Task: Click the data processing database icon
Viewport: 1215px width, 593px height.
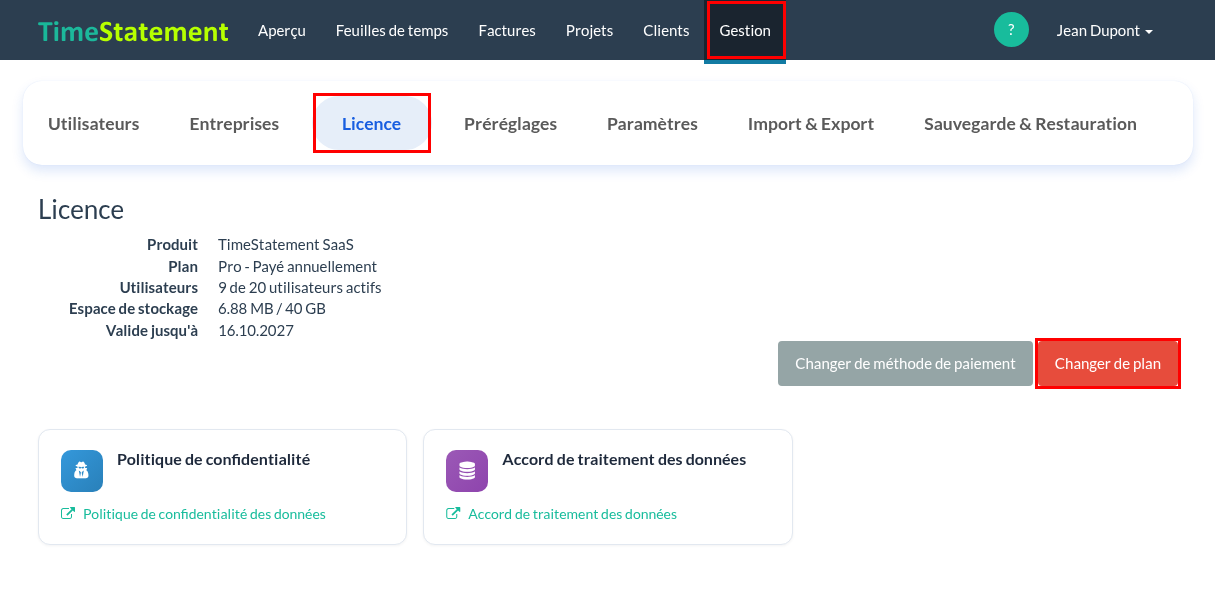Action: point(467,471)
